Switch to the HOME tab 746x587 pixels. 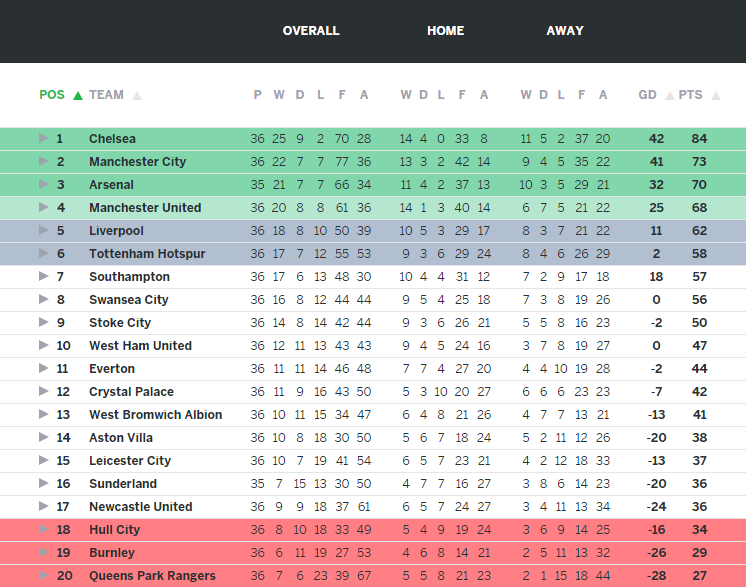point(445,31)
